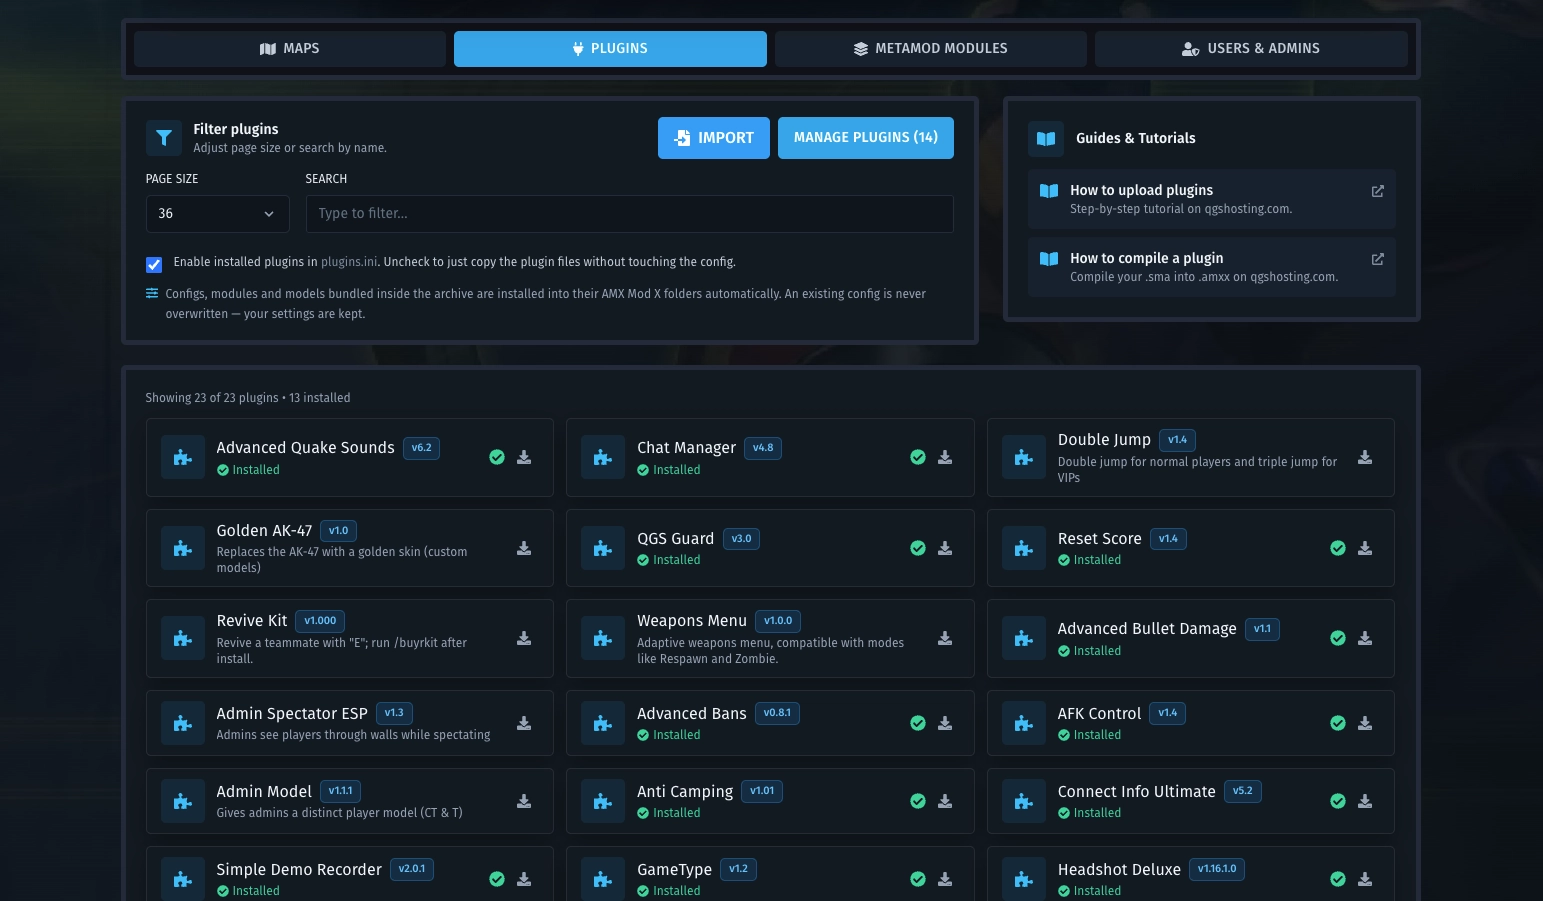Open the Page Size dropdown
Image resolution: width=1543 pixels, height=901 pixels.
(x=218, y=214)
